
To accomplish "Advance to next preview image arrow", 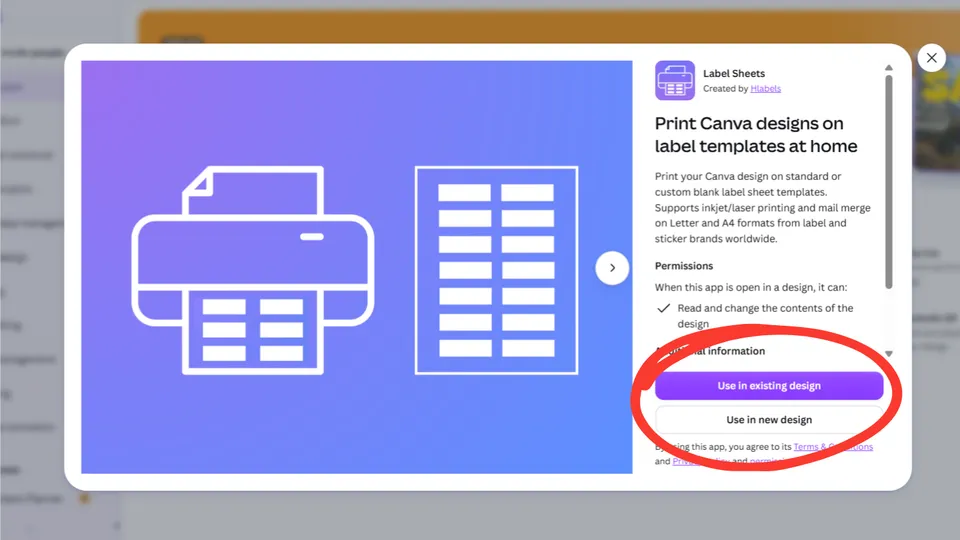I will click(x=612, y=268).
